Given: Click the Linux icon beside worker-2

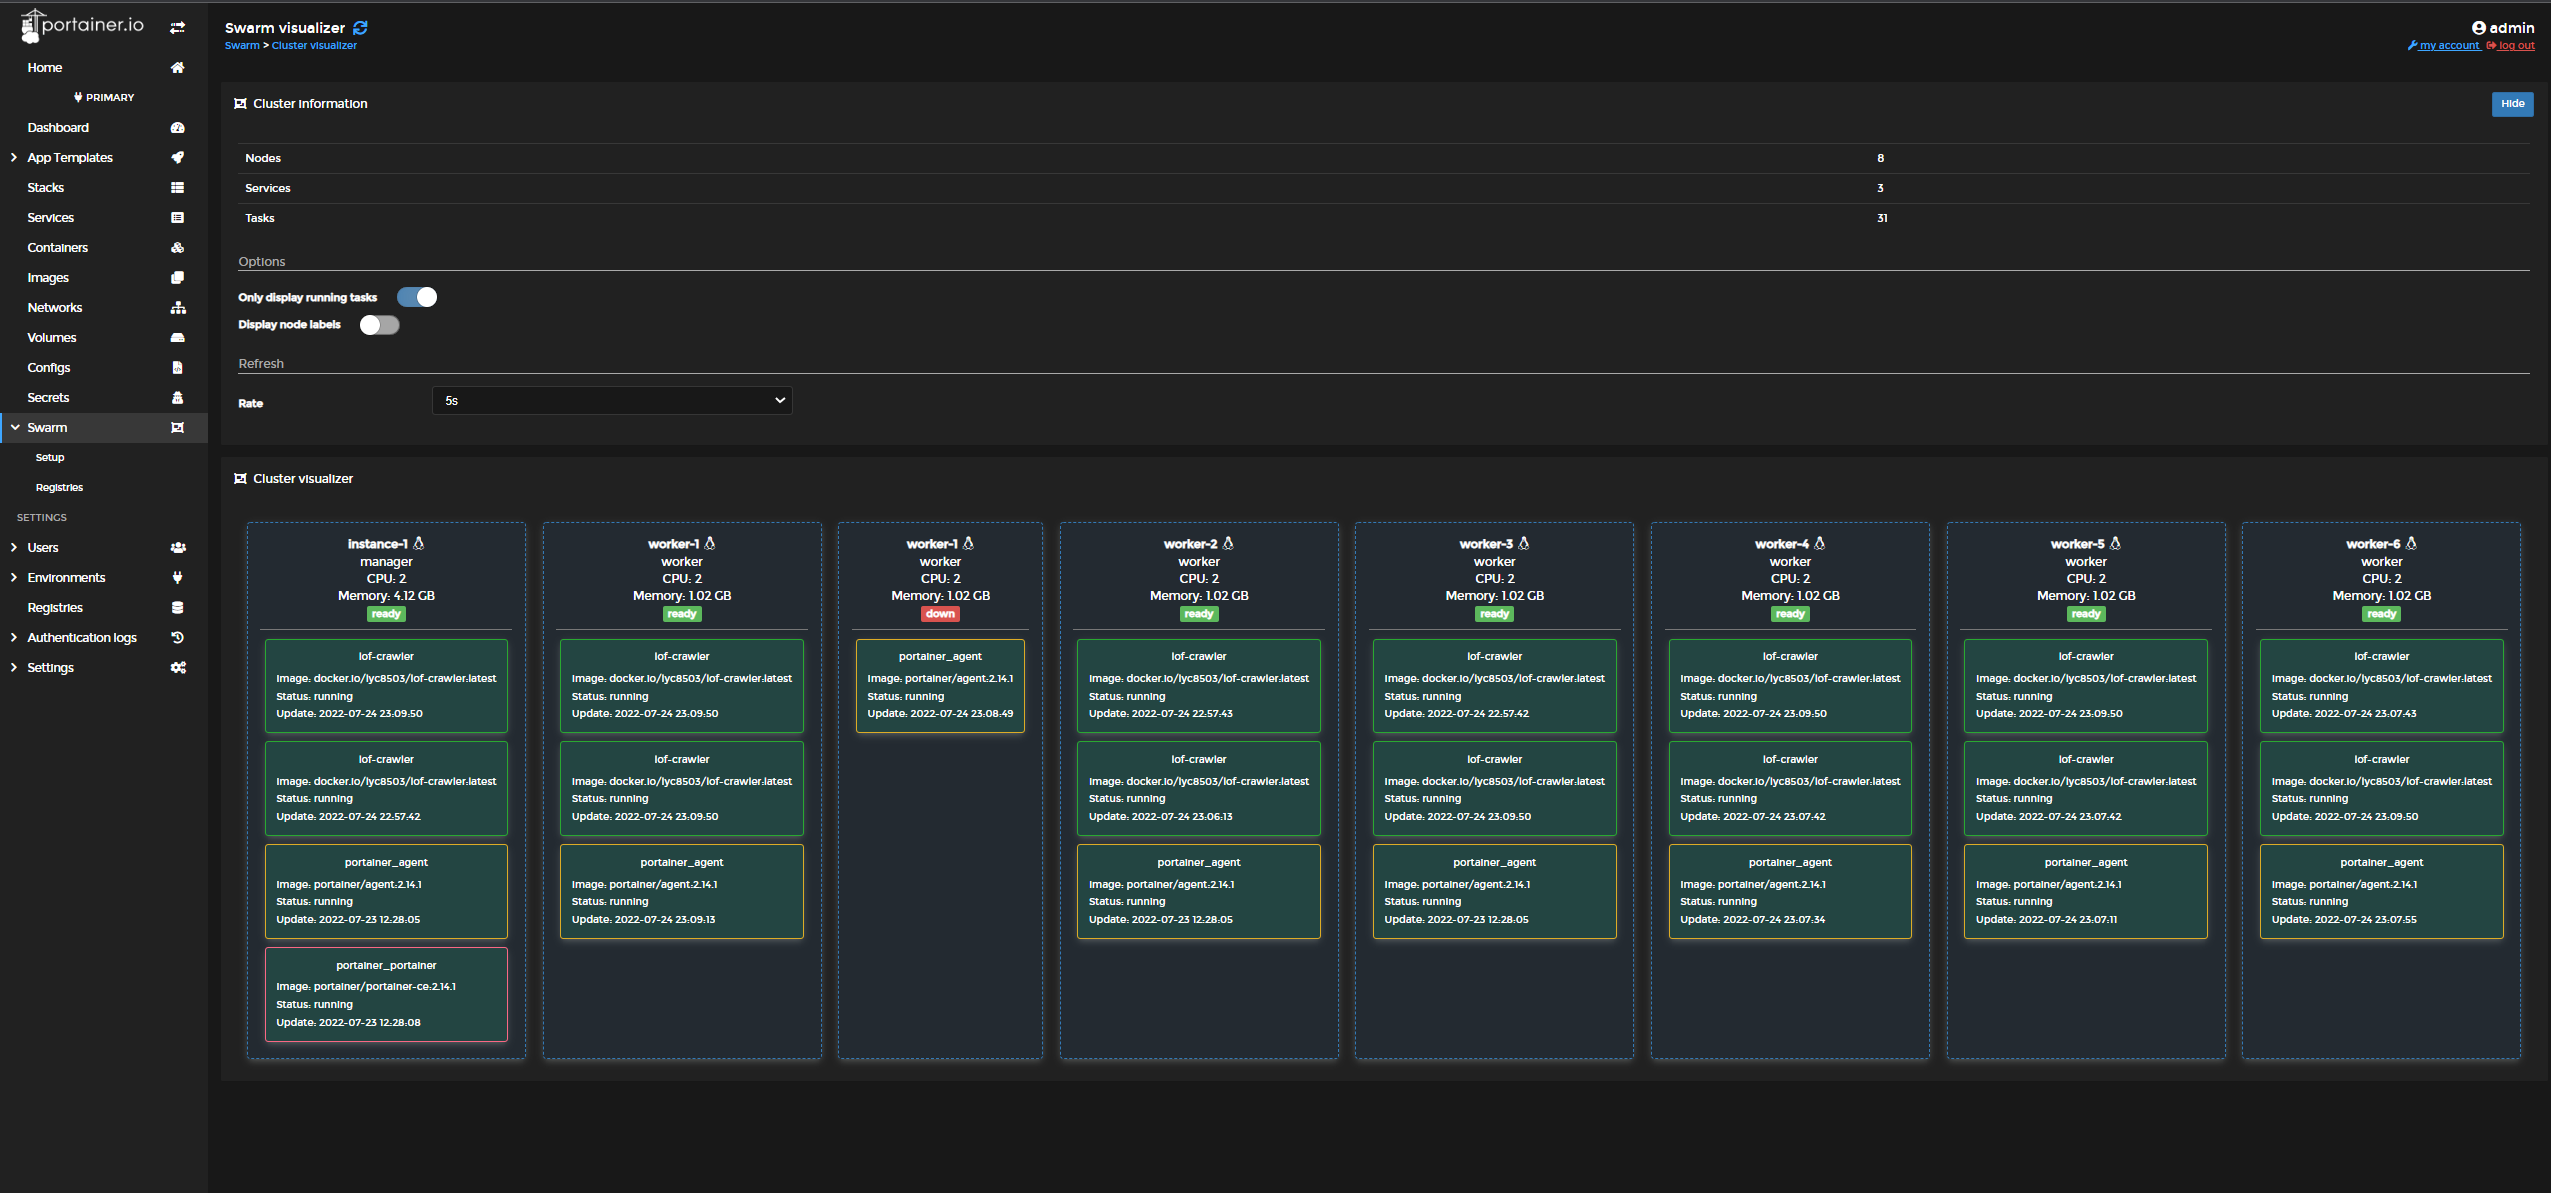Looking at the screenshot, I should (1228, 544).
